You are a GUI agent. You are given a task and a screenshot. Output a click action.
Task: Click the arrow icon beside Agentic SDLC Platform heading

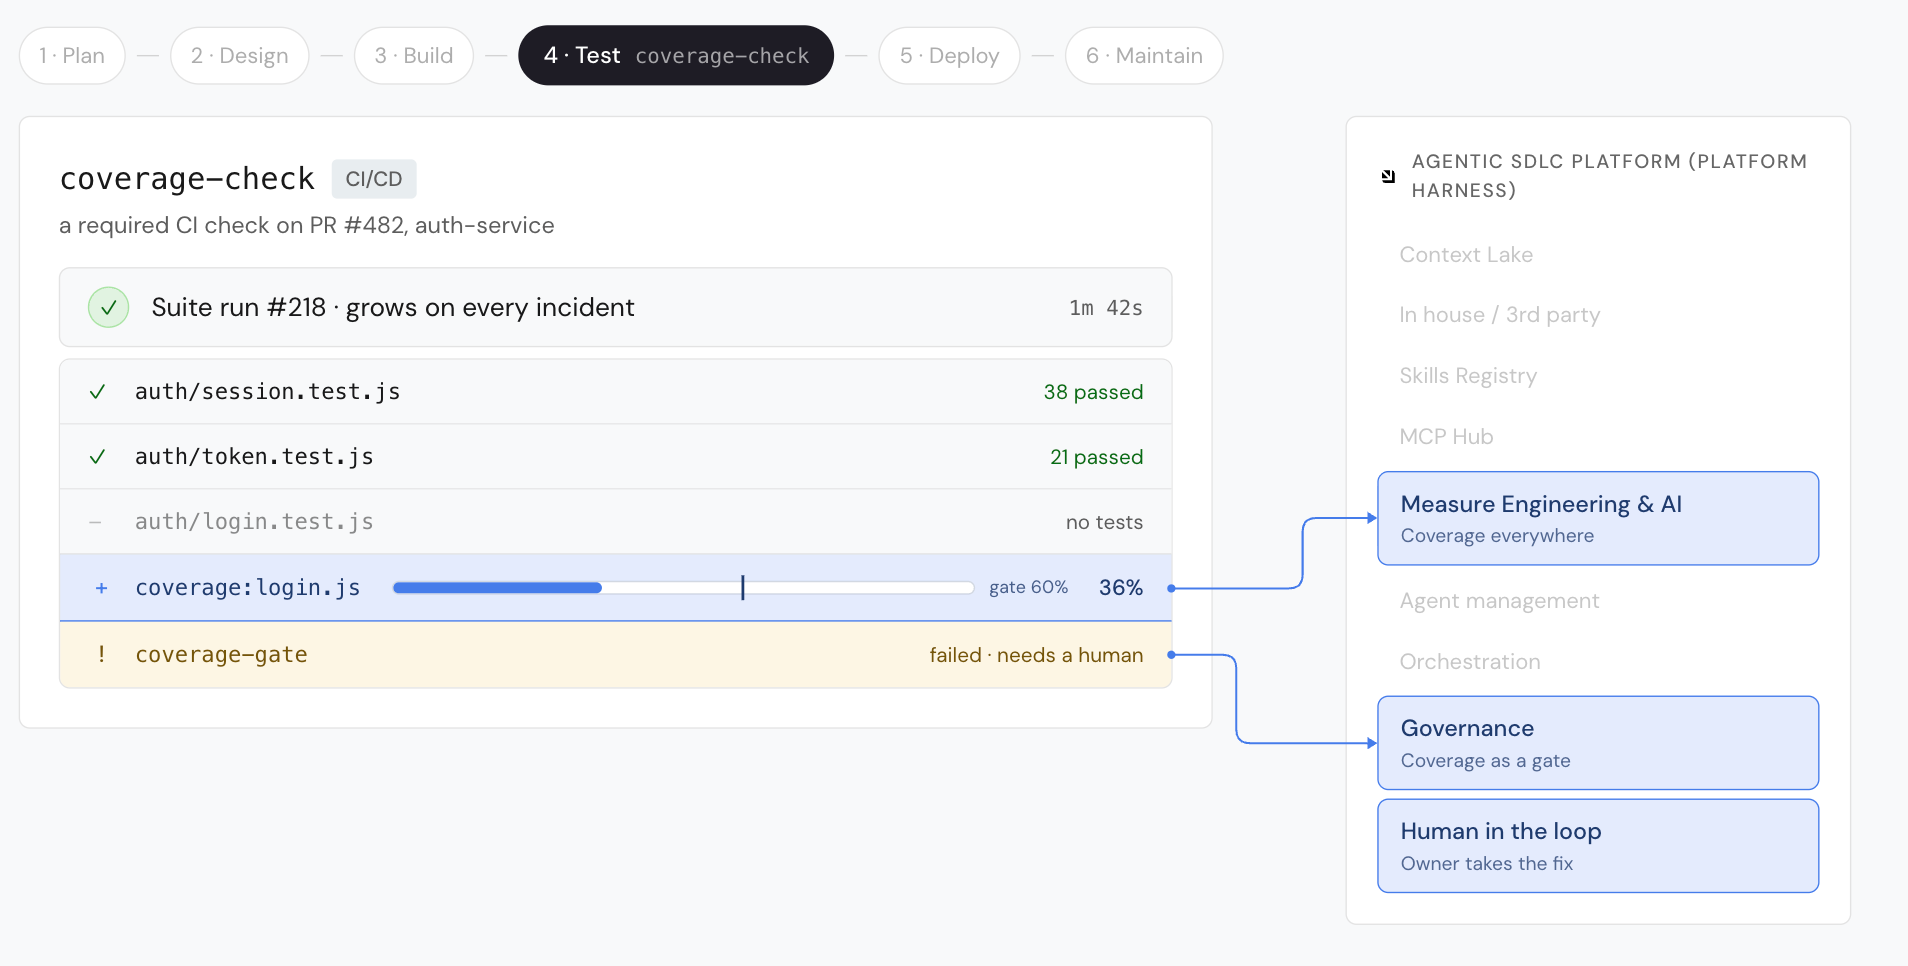[1388, 176]
